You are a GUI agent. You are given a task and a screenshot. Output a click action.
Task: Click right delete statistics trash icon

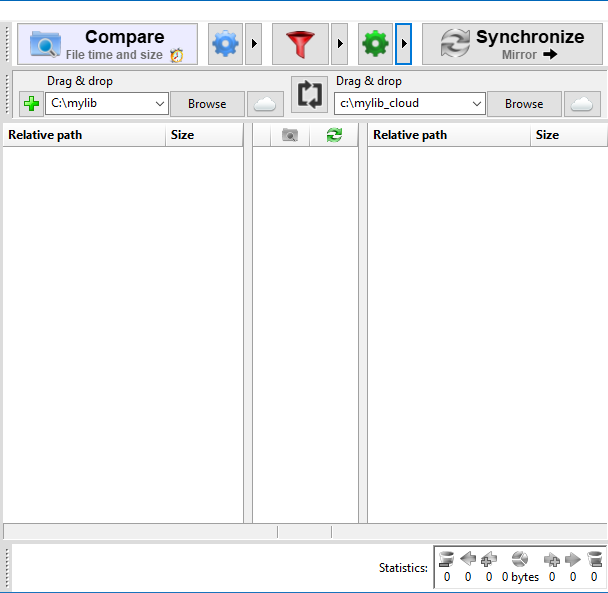click(594, 559)
